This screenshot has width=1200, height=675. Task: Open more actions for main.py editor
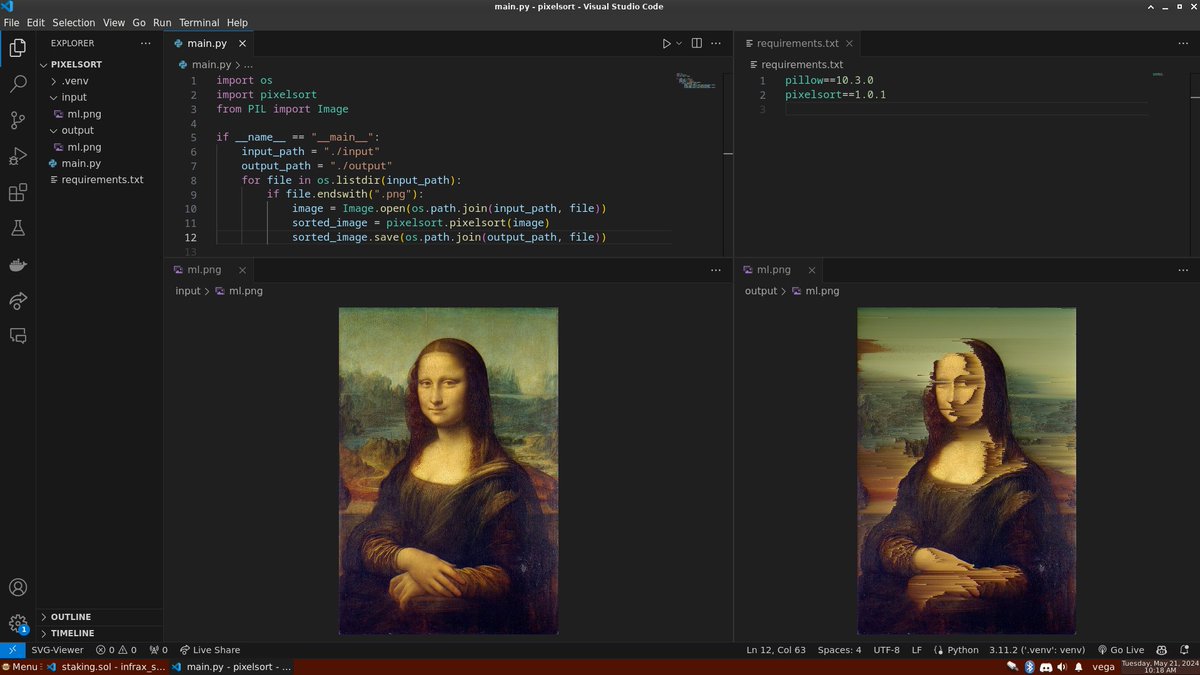tap(716, 44)
